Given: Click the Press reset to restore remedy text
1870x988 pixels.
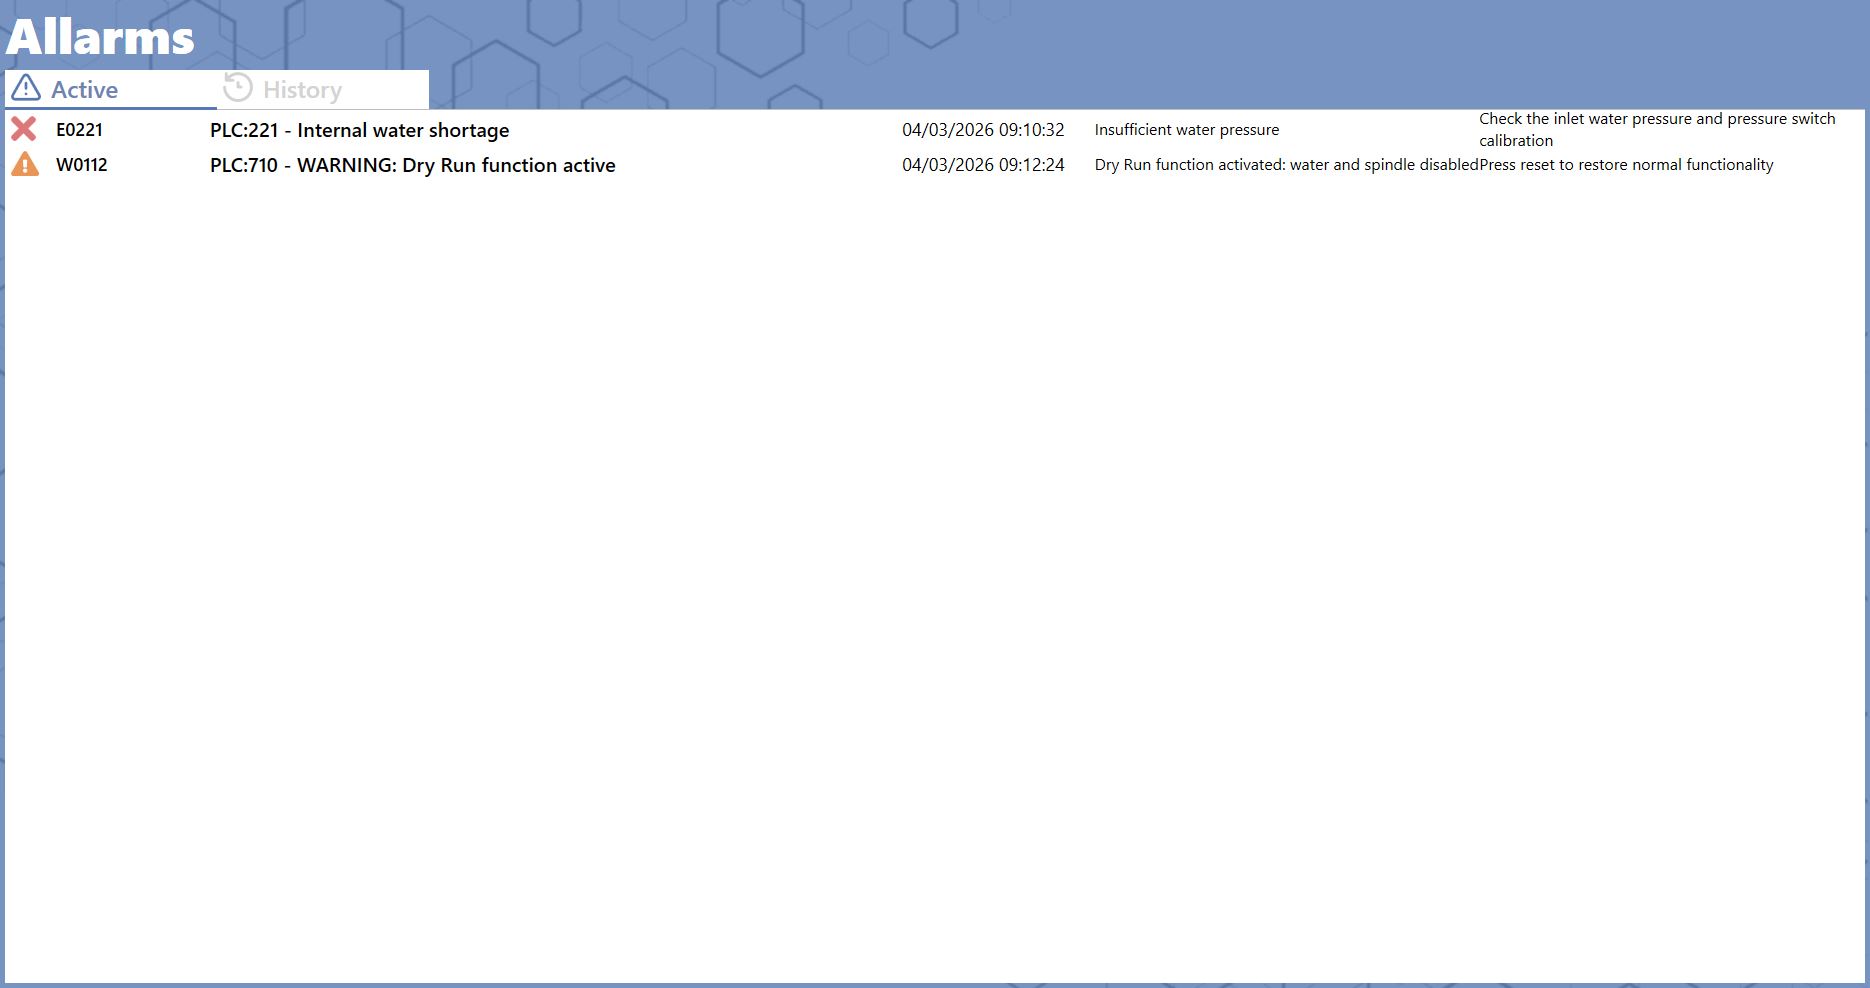Looking at the screenshot, I should pyautogui.click(x=1626, y=165).
